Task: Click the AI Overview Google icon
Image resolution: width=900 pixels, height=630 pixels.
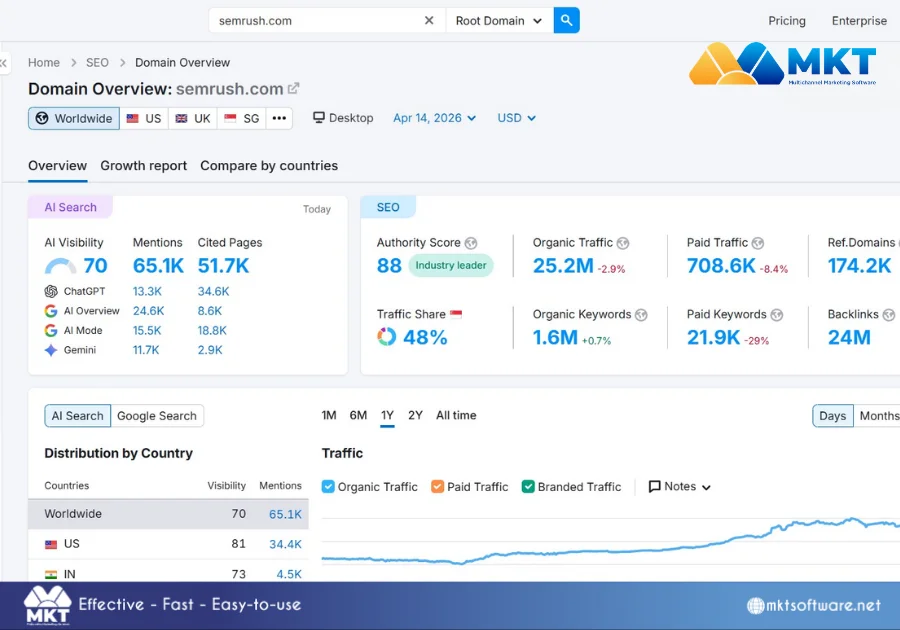Action: (51, 311)
